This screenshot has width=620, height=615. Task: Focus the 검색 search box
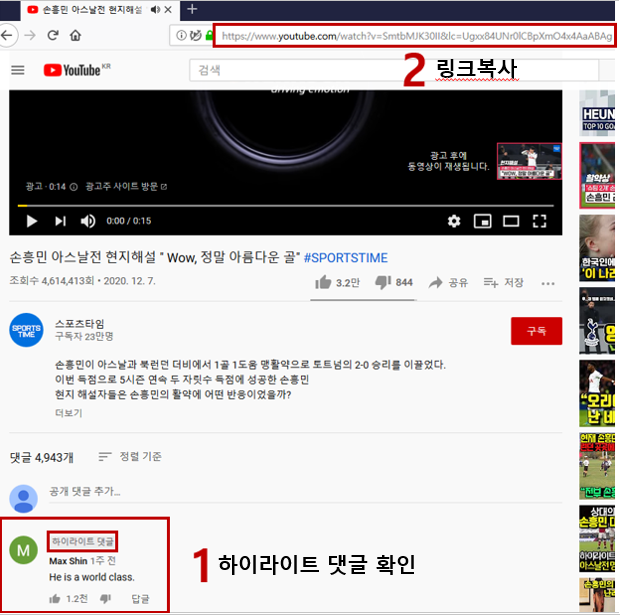click(x=393, y=70)
